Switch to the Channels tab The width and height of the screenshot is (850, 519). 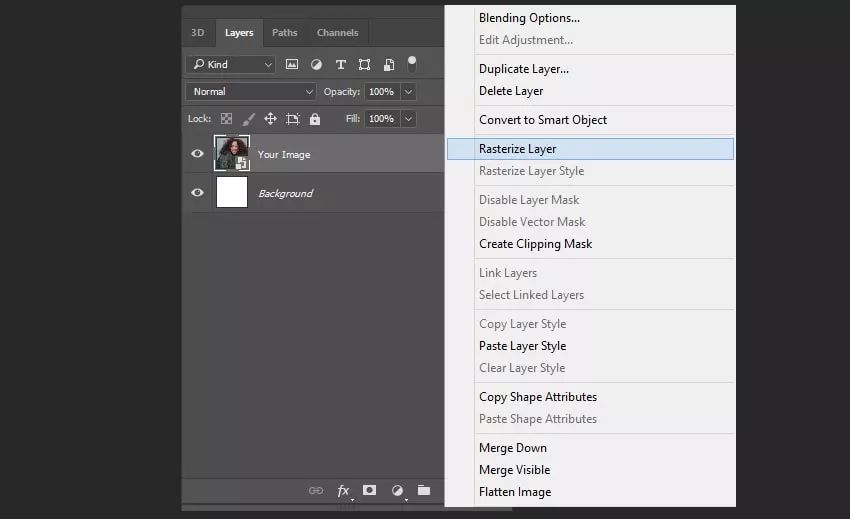[x=337, y=33]
